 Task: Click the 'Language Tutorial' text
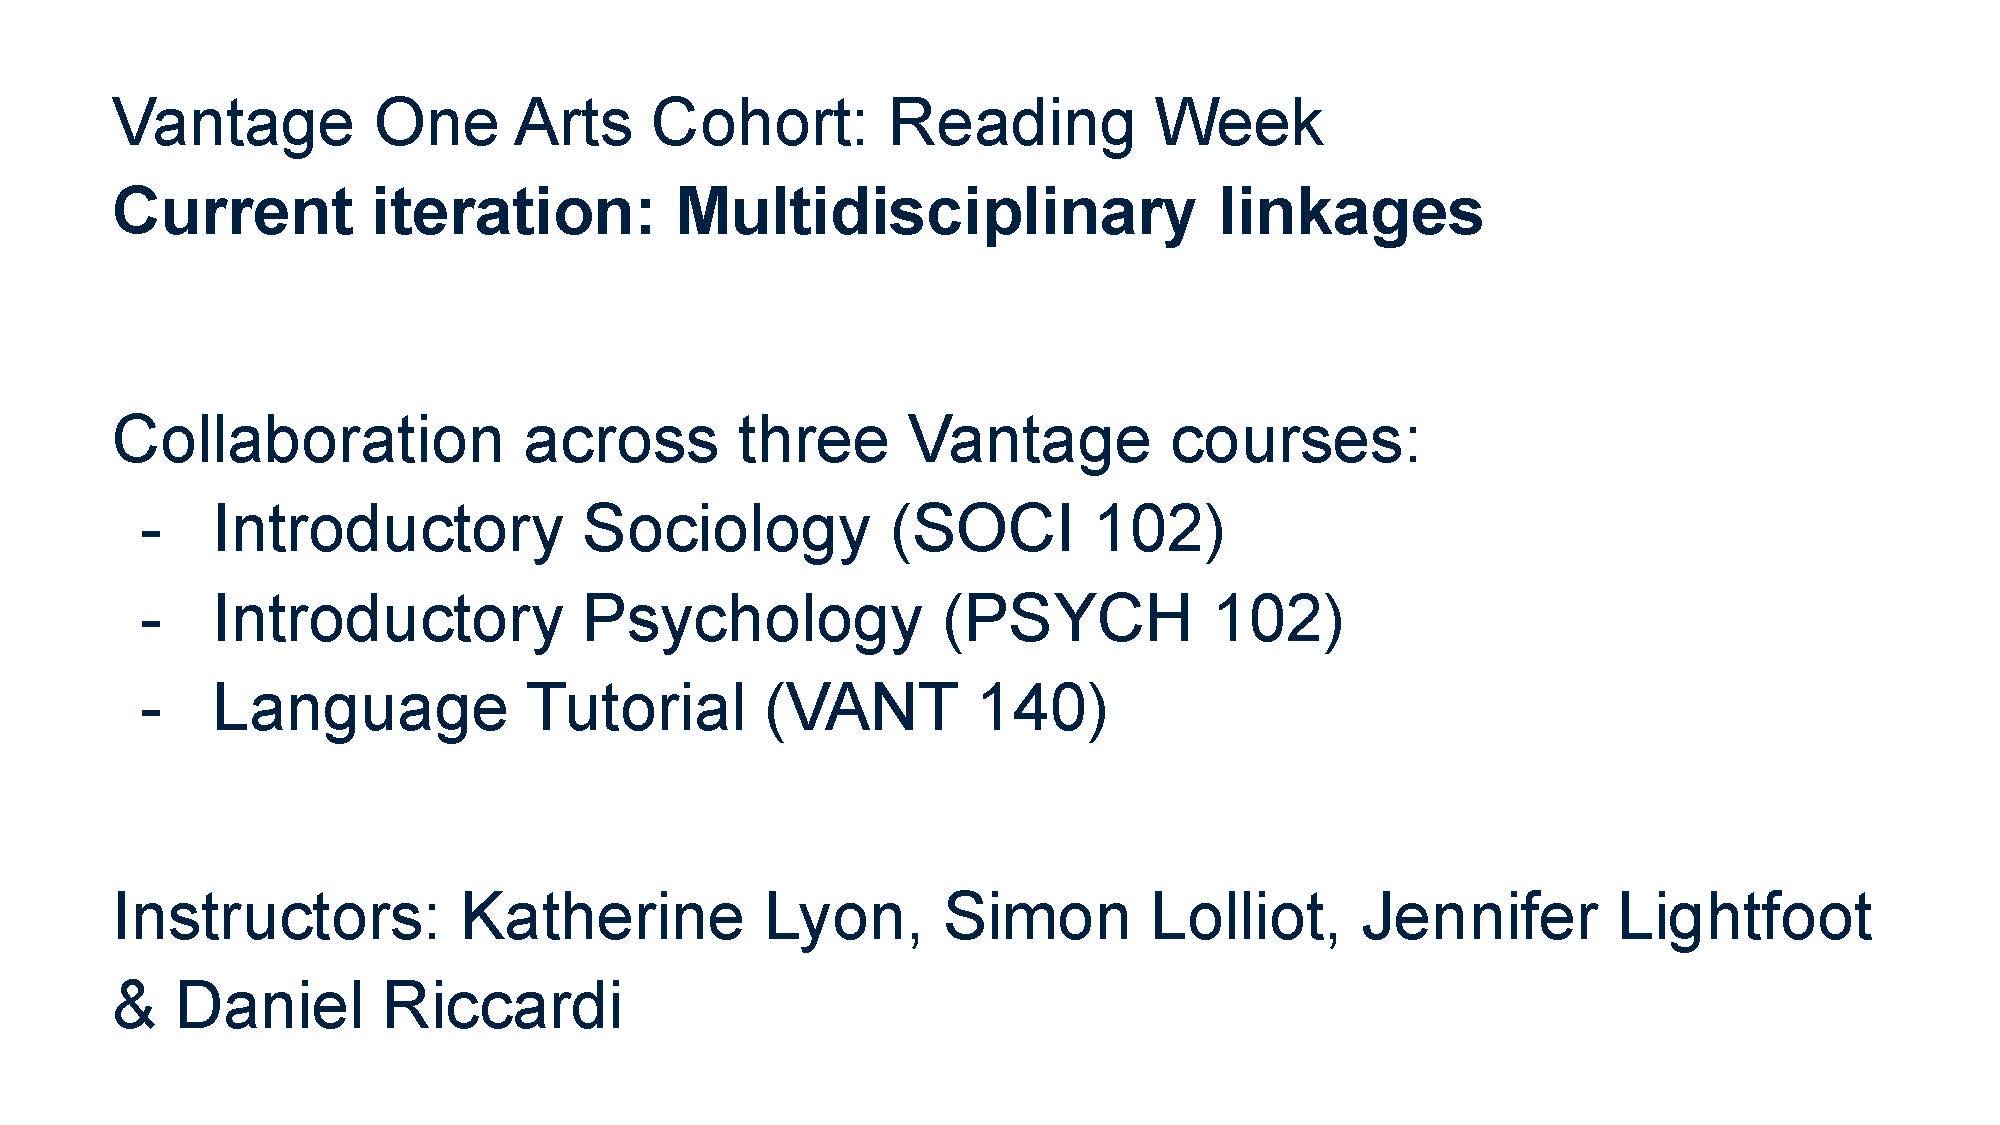point(479,707)
